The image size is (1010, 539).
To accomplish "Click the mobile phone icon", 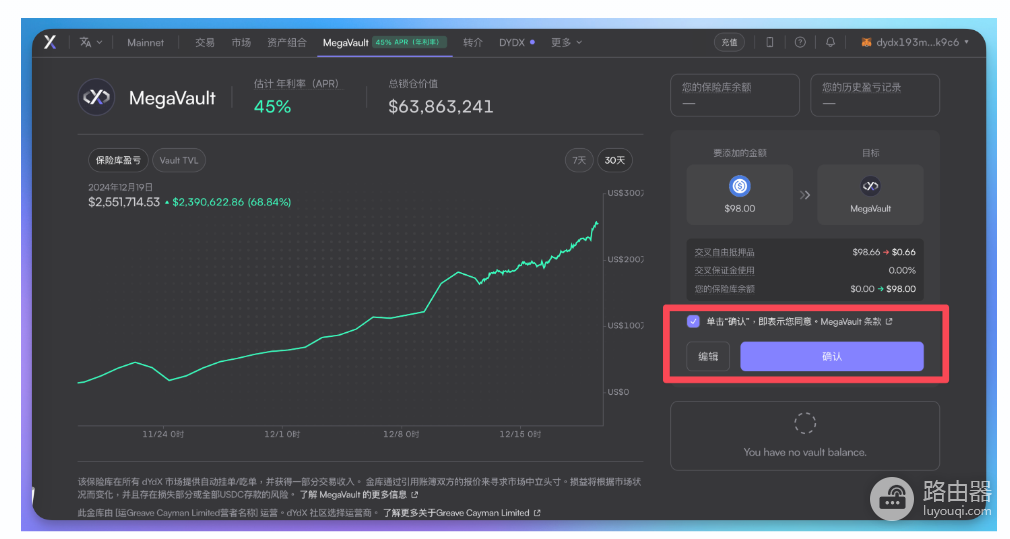I will click(770, 43).
